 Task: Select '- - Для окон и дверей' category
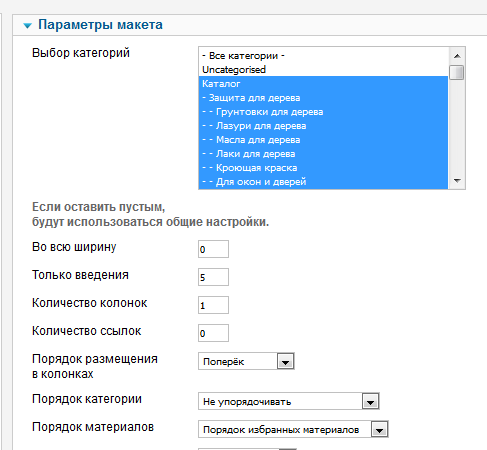point(323,182)
